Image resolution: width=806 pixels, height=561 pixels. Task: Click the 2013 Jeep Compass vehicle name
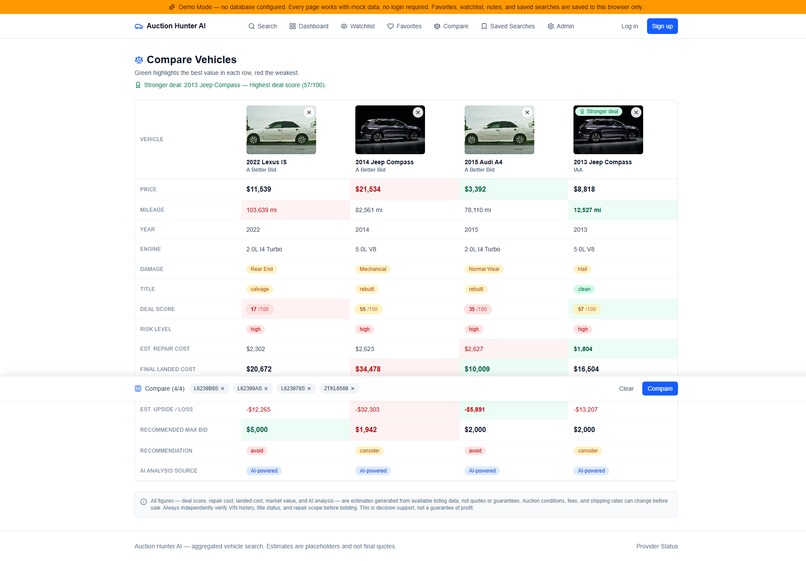pos(602,162)
